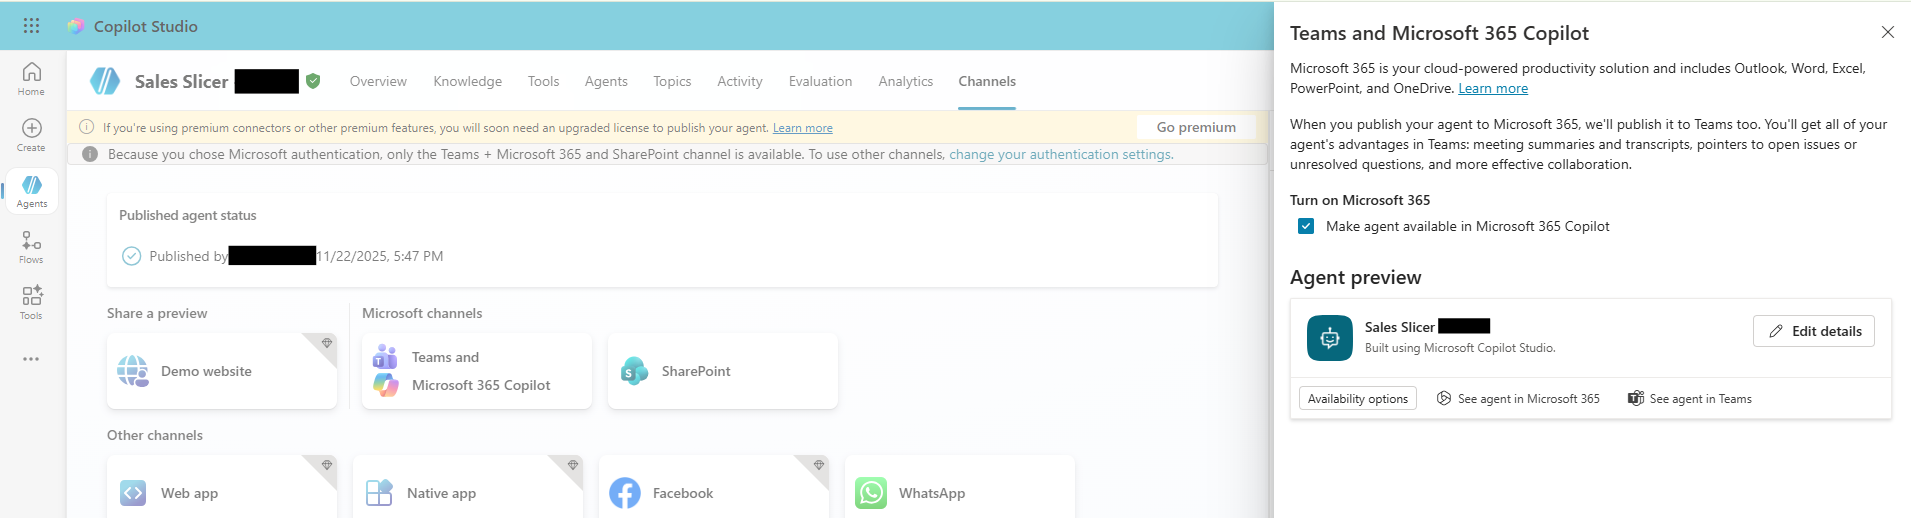Expand the sidebar more options ellipsis

31,359
